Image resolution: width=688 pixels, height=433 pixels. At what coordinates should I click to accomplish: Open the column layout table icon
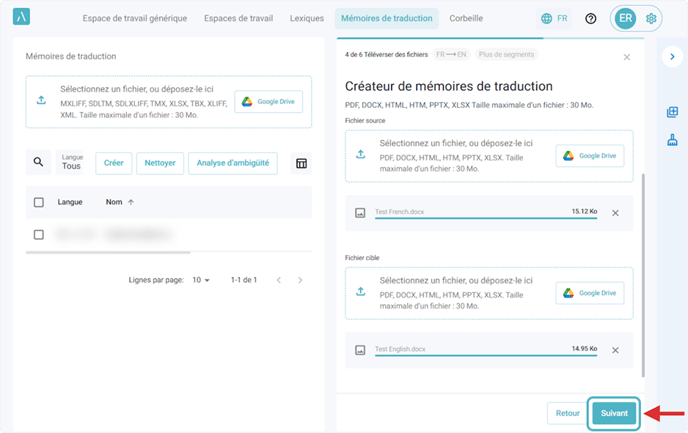(301, 163)
